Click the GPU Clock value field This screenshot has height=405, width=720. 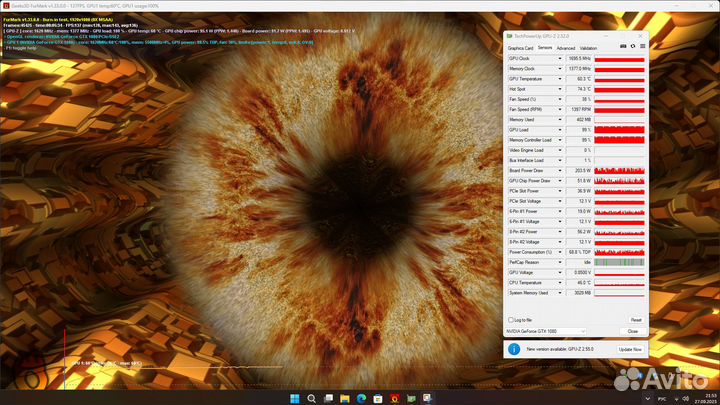coord(579,59)
